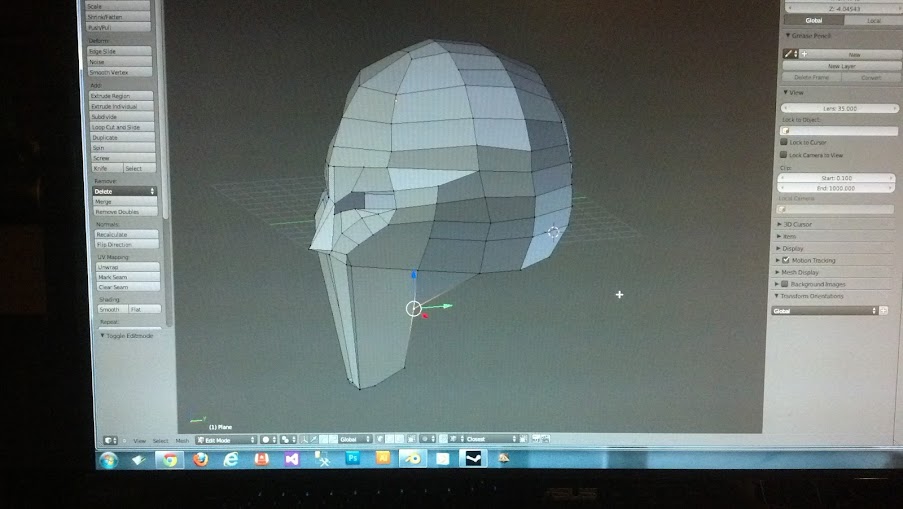Click the Extrude Region button
Viewport: 903px width, 509px height.
122,96
